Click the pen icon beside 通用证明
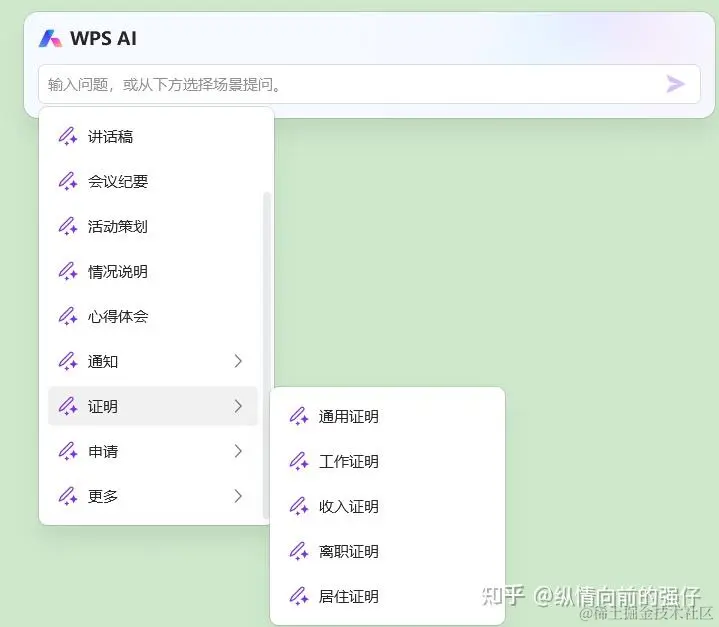The height and width of the screenshot is (627, 719). pos(299,416)
